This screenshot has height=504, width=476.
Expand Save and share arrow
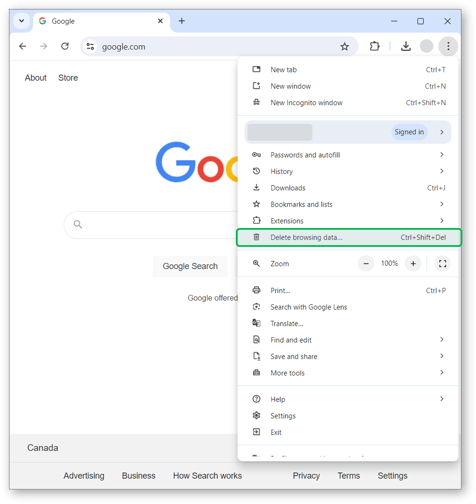point(442,356)
